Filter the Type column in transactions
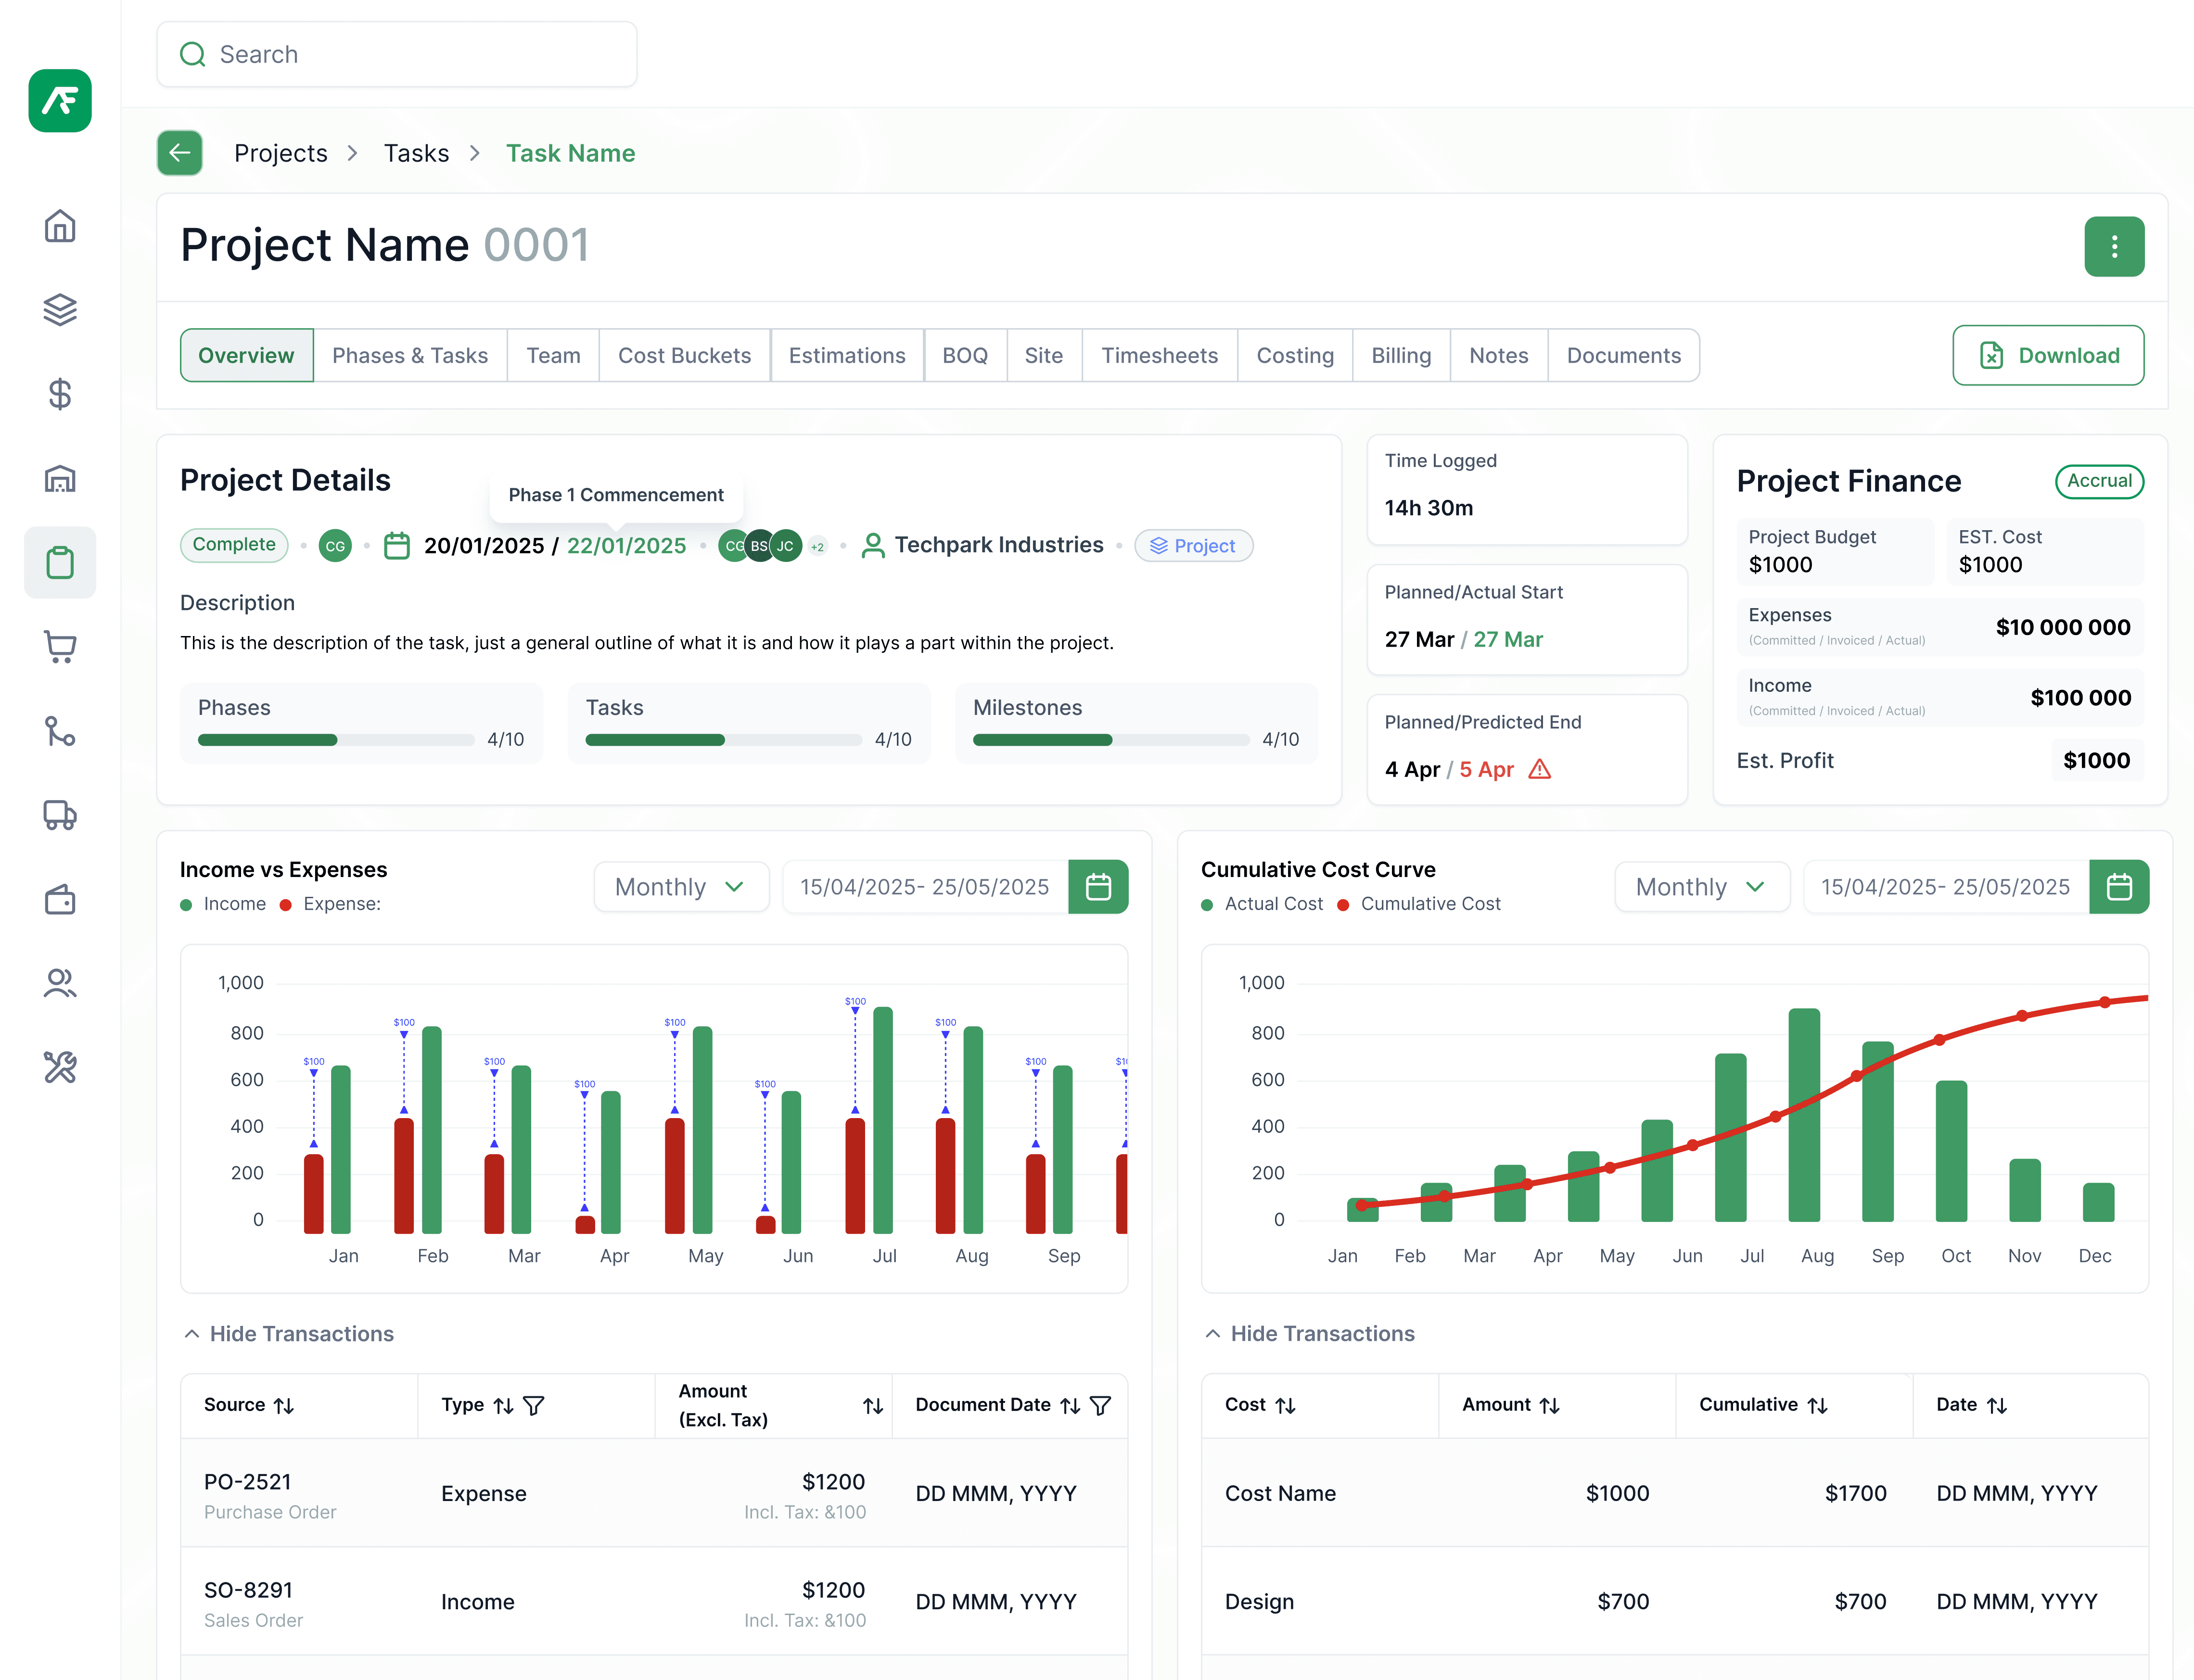 pyautogui.click(x=534, y=1405)
